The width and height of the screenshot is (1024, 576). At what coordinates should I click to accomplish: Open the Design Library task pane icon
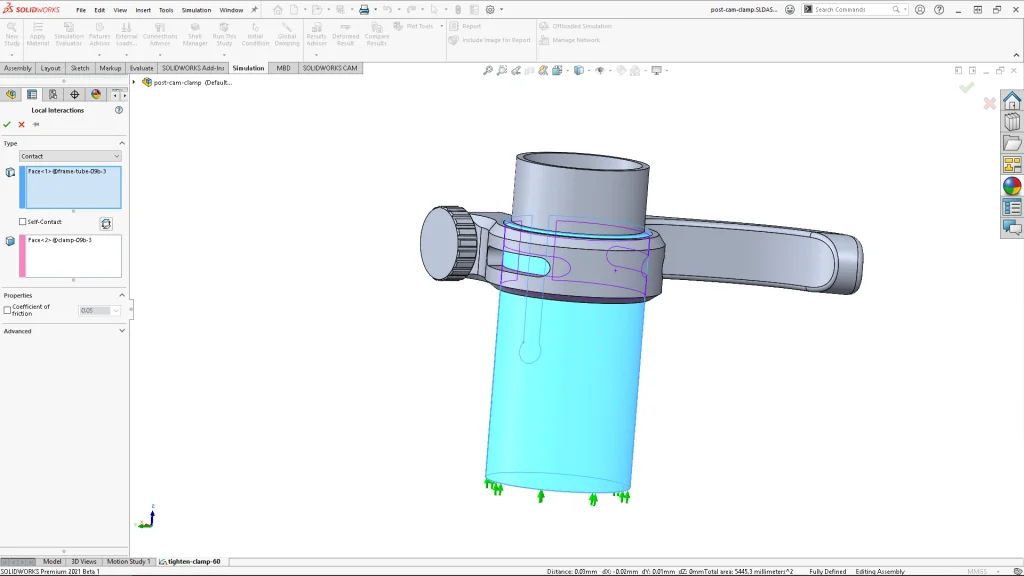pyautogui.click(x=1012, y=123)
